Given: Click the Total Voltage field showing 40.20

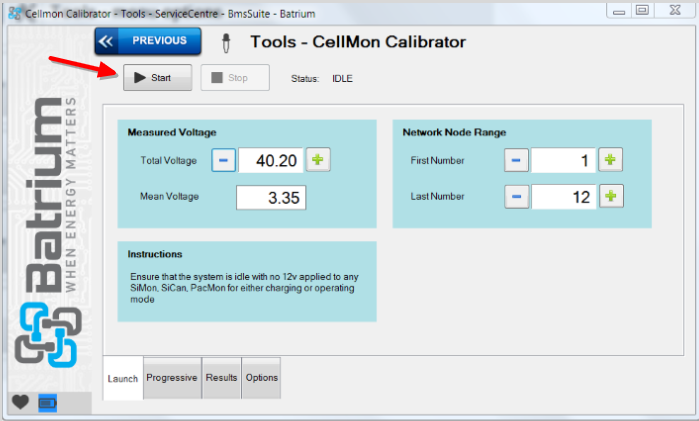Looking at the screenshot, I should [x=270, y=160].
